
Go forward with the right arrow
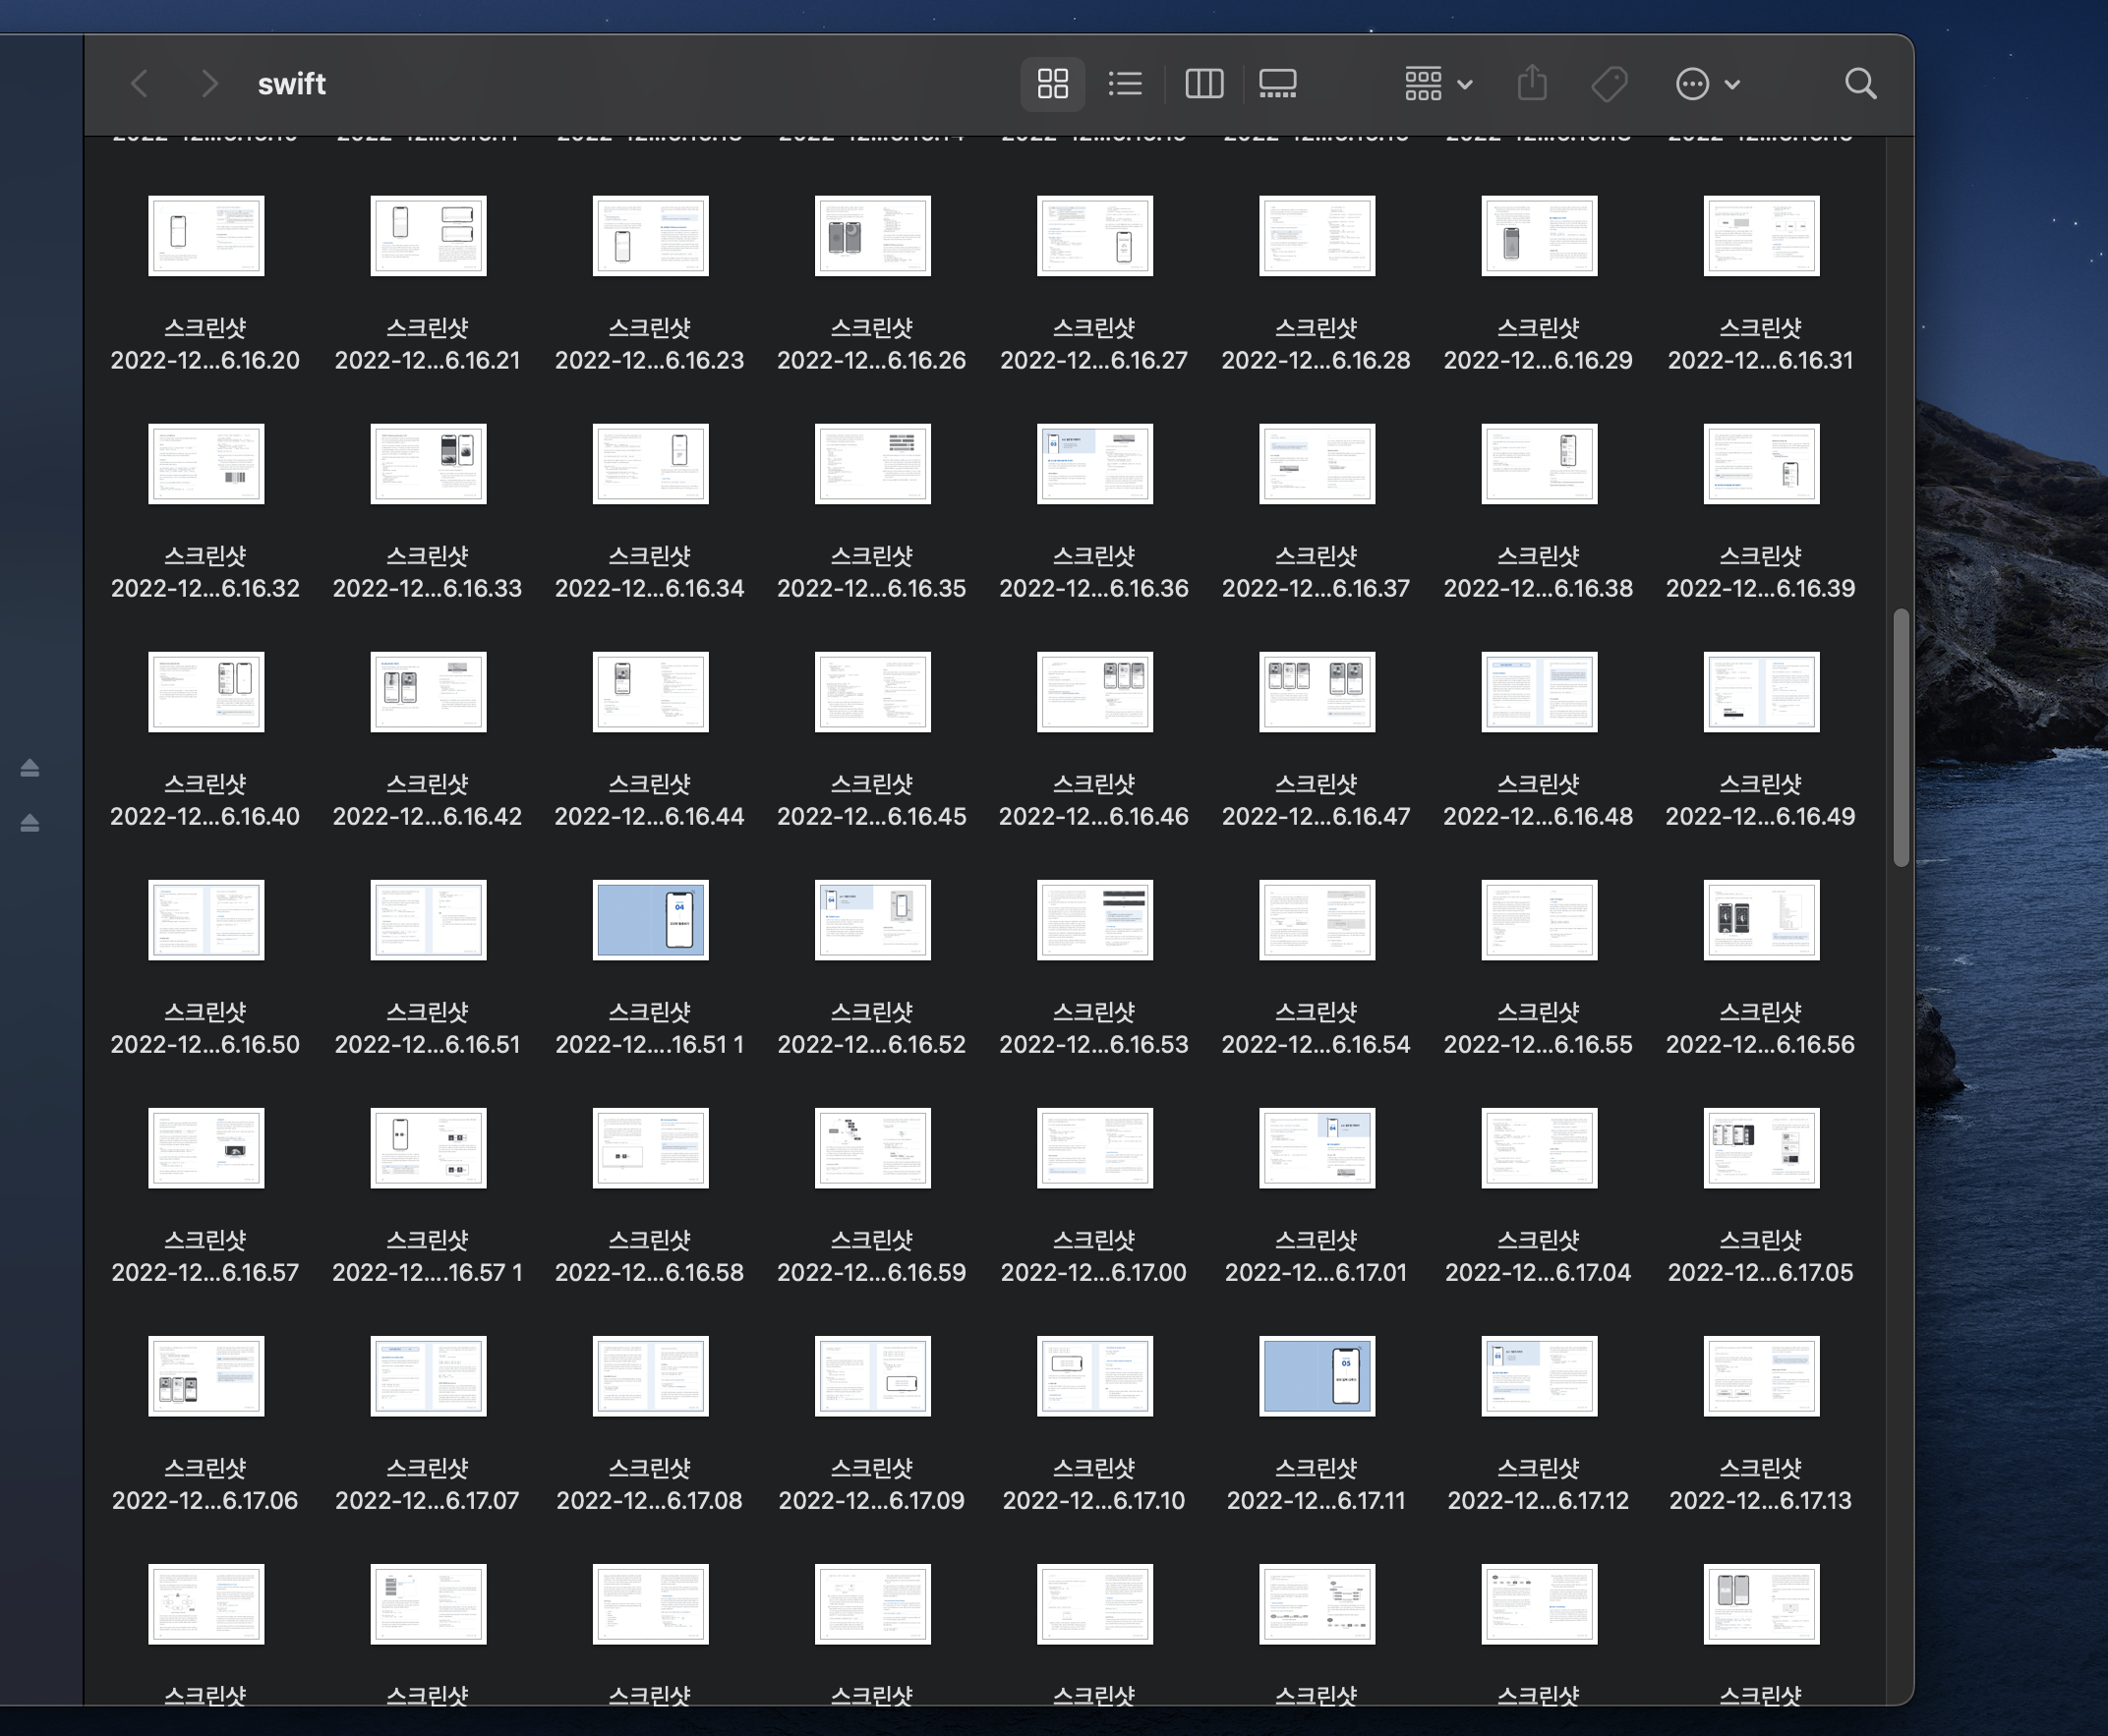(208, 84)
